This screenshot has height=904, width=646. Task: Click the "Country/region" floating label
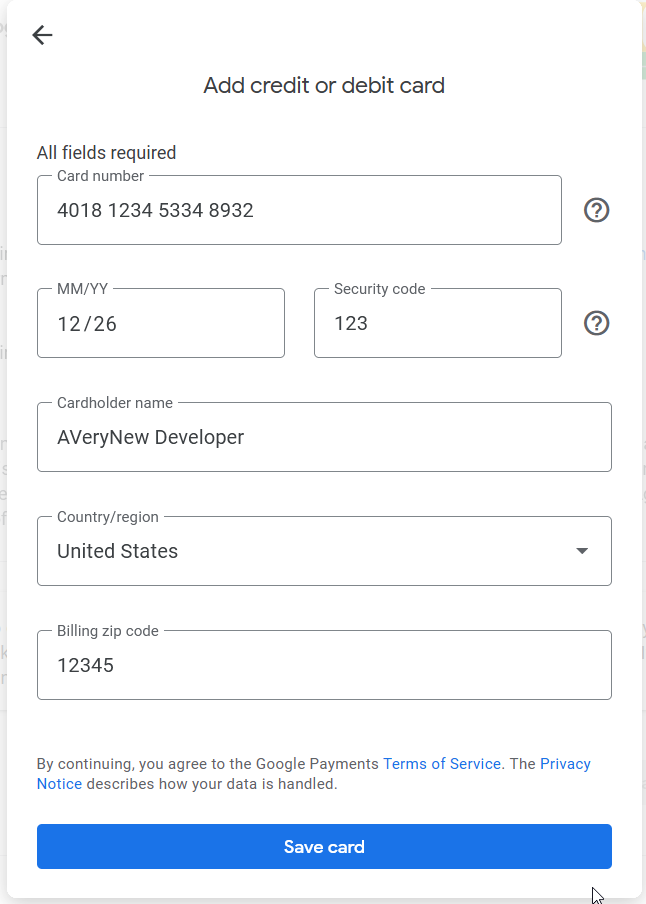107,517
